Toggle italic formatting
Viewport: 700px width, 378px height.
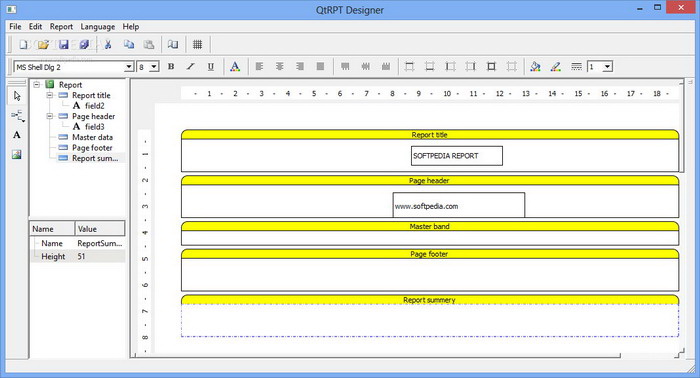click(x=191, y=66)
